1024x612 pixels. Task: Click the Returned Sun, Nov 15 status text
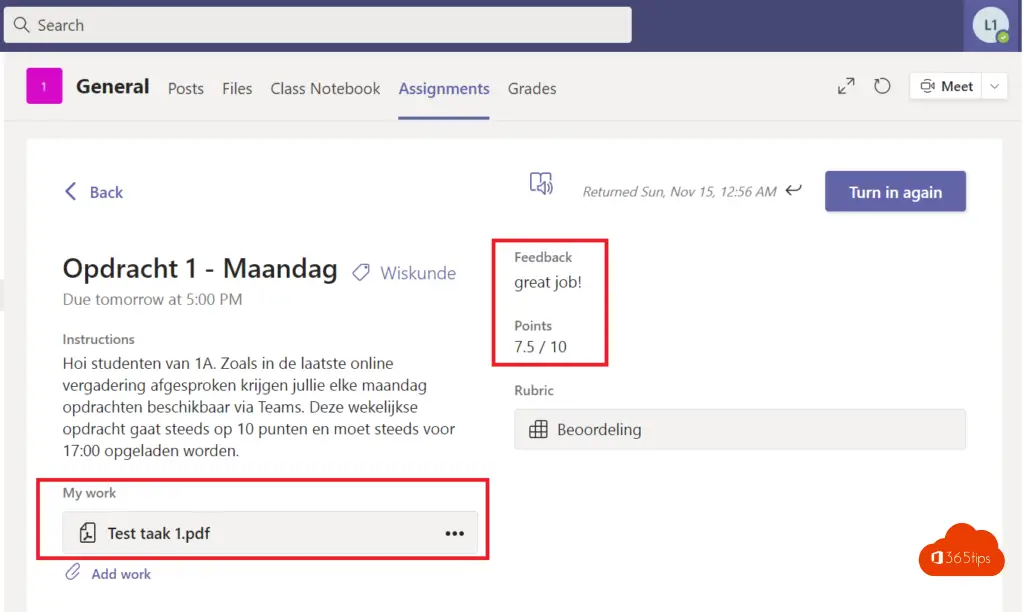(679, 191)
